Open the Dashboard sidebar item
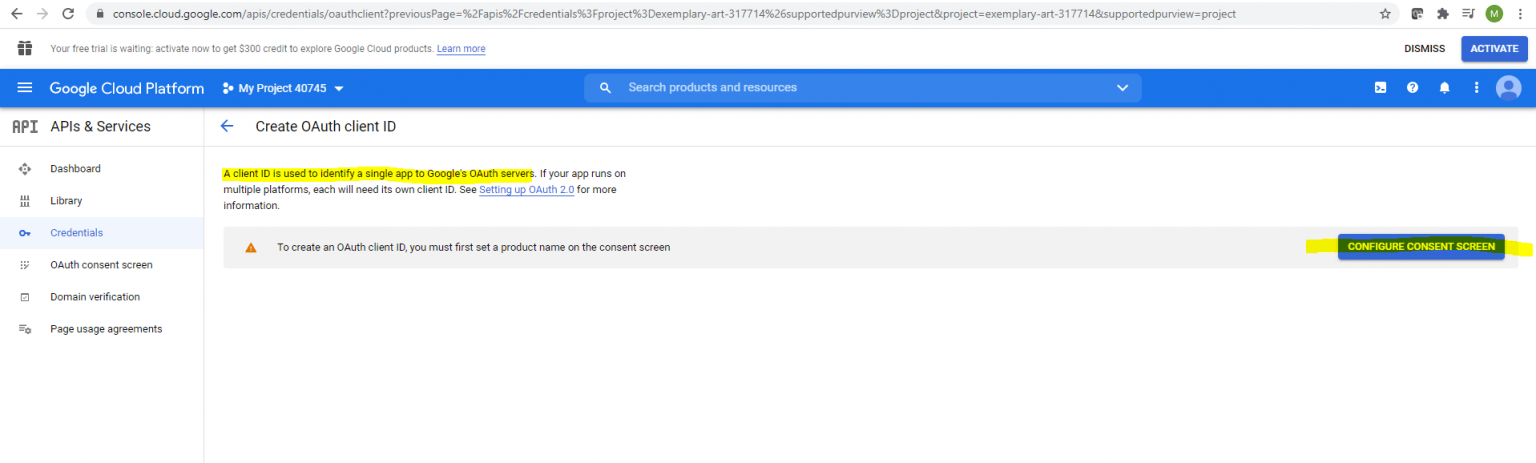Screen dimensions: 1536x463 tap(75, 169)
